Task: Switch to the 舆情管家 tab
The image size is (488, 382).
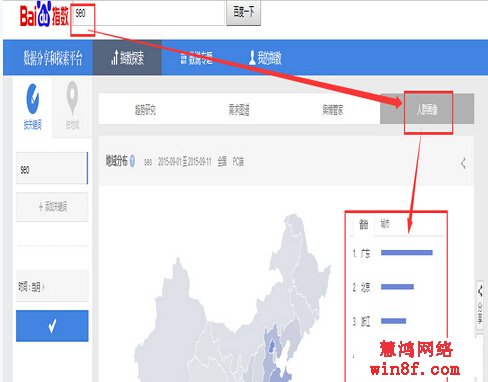Action: tap(333, 110)
